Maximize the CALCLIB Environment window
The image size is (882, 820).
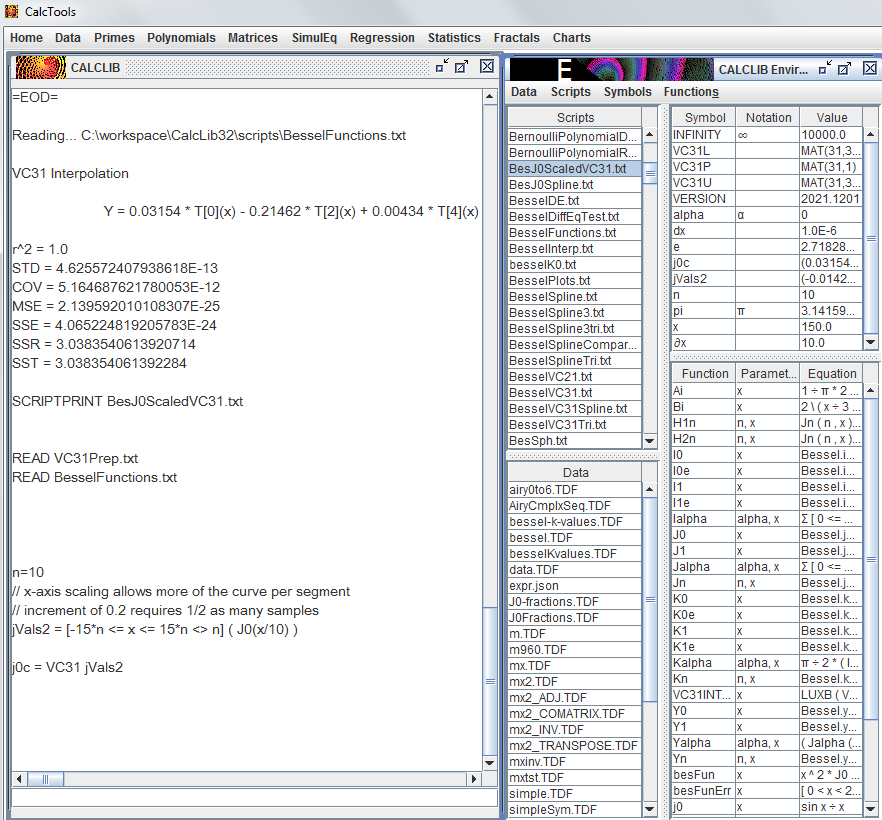click(844, 69)
